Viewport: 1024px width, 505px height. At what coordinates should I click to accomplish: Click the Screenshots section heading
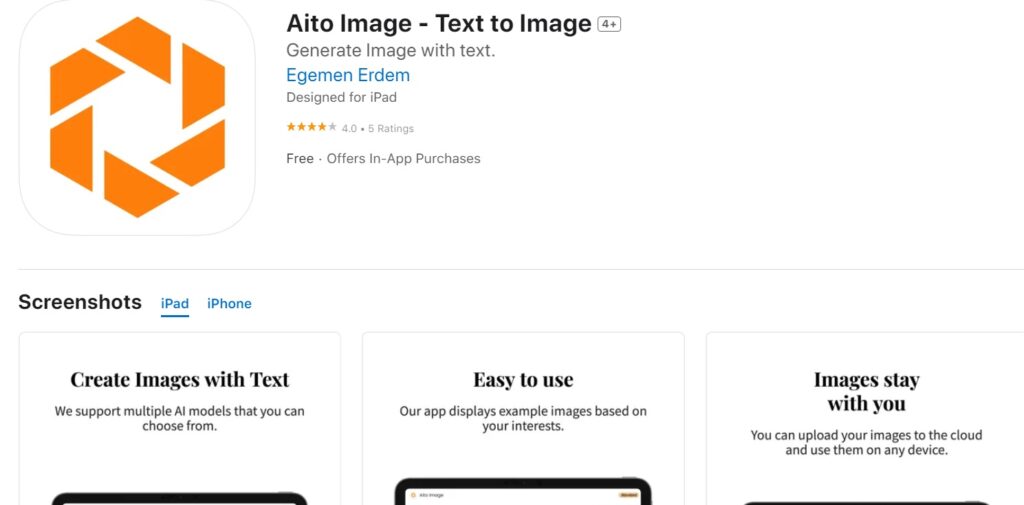coord(80,302)
